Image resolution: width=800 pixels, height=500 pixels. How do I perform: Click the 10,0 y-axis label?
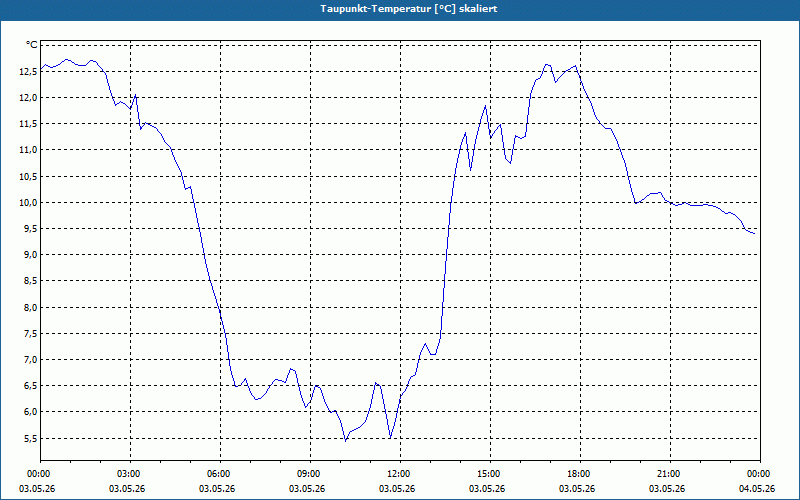tap(28, 203)
